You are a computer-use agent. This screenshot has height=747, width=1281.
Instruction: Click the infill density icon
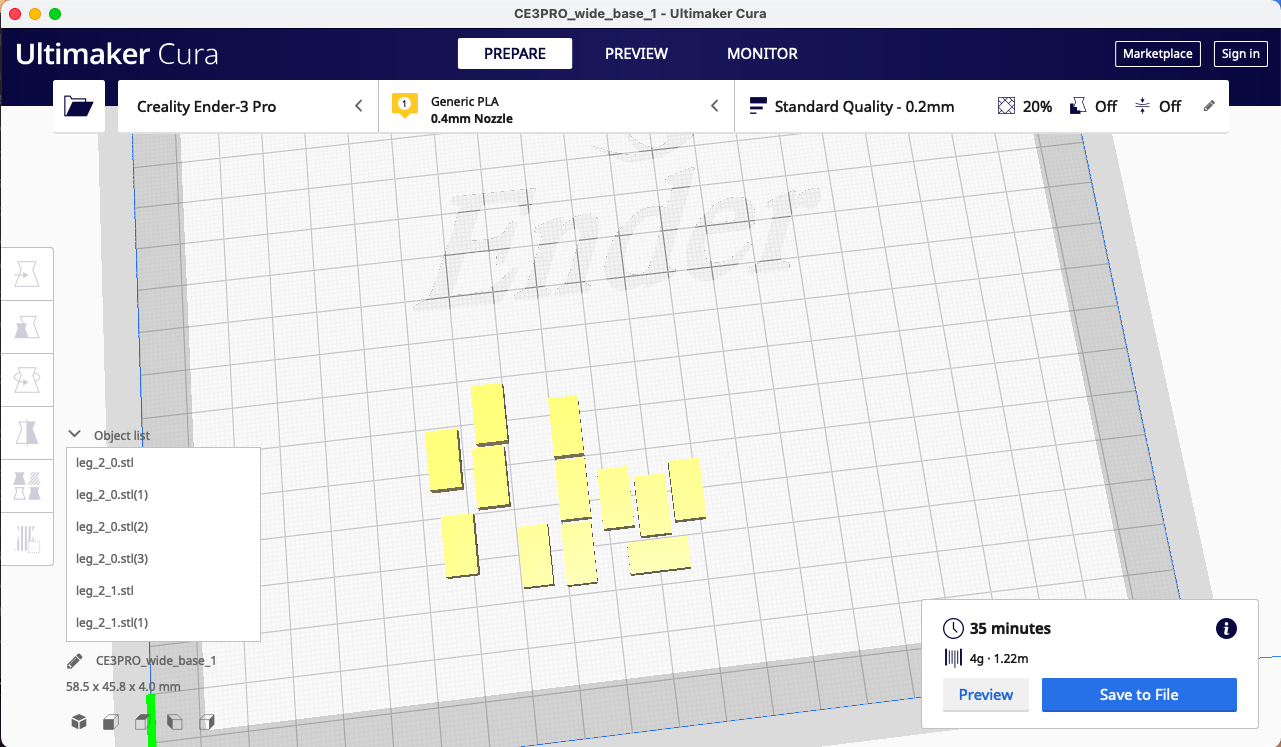pos(1007,106)
